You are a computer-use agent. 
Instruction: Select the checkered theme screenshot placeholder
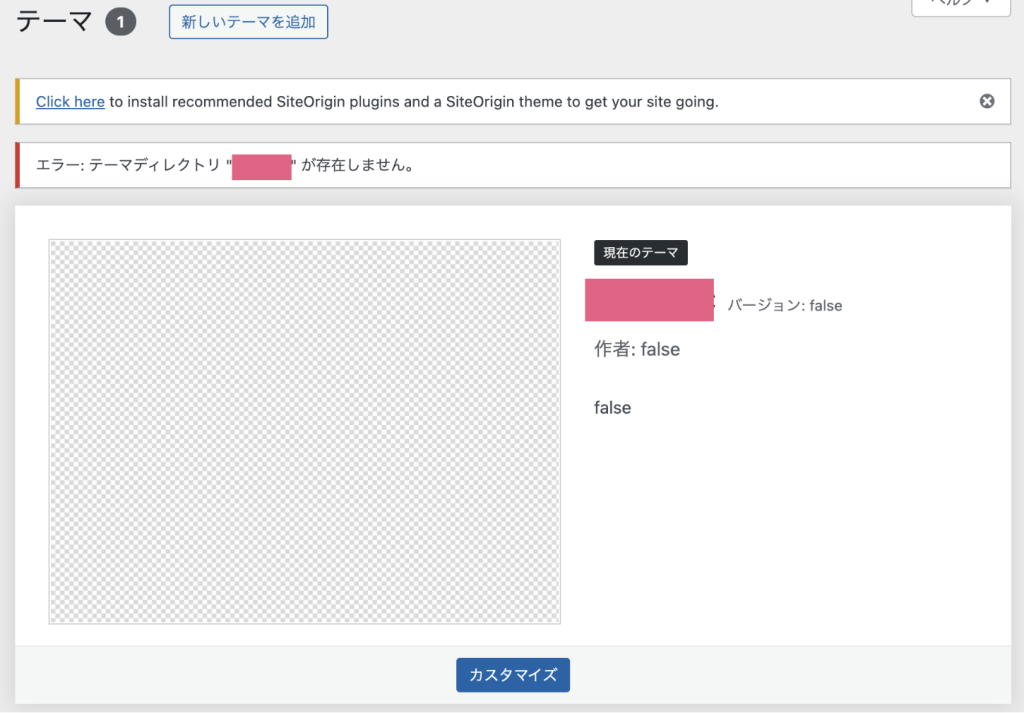304,431
